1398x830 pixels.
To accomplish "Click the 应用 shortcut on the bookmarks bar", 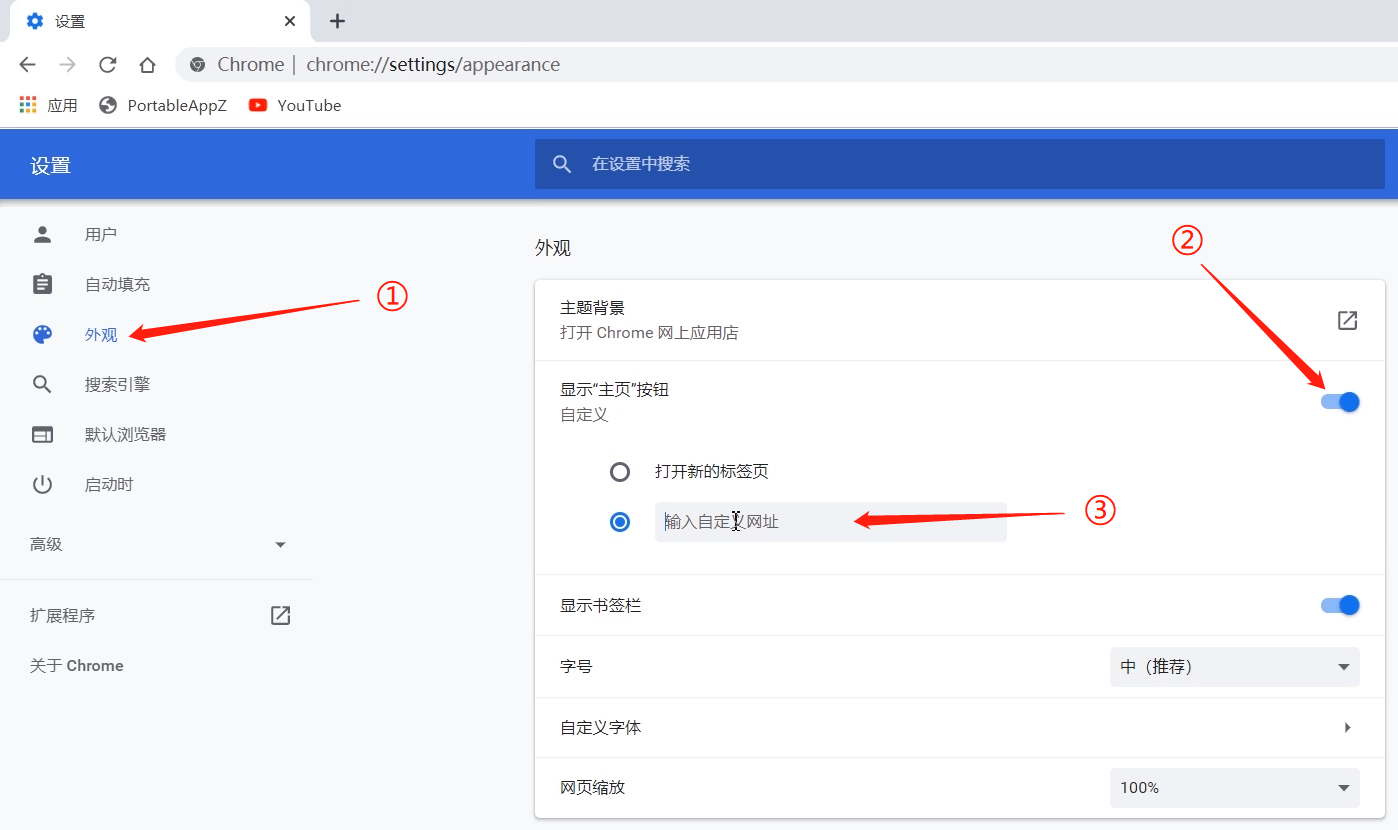I will point(47,105).
